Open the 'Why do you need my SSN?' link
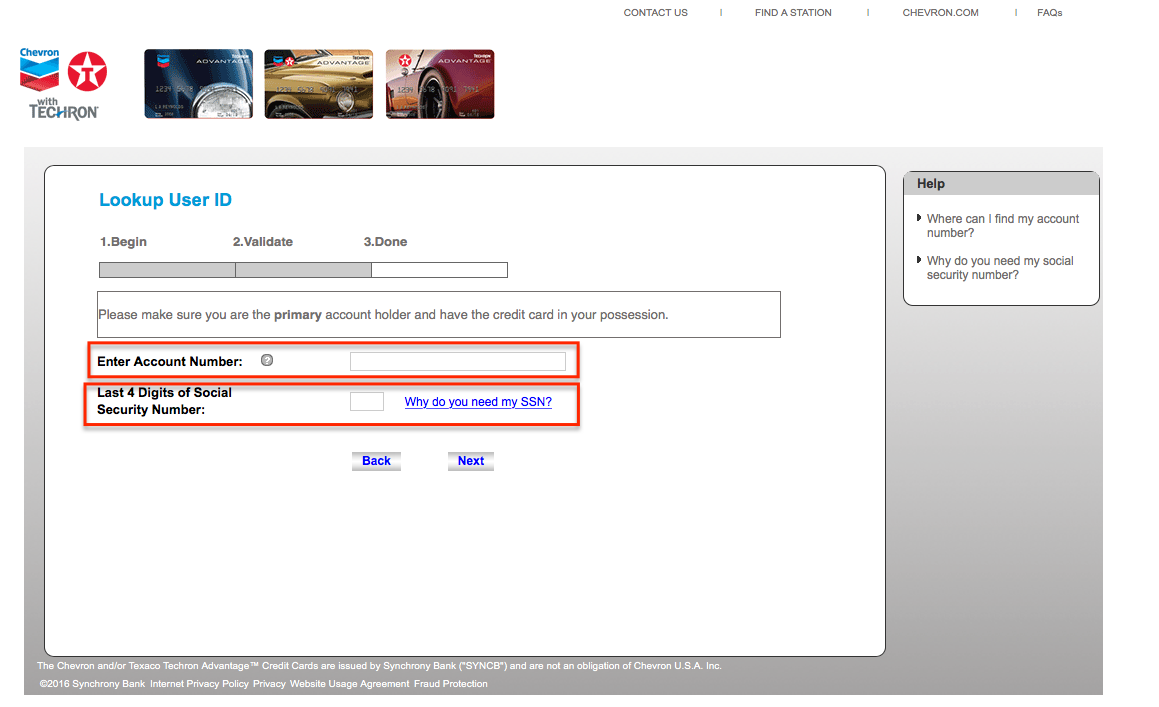This screenshot has width=1159, height=707. (x=478, y=402)
